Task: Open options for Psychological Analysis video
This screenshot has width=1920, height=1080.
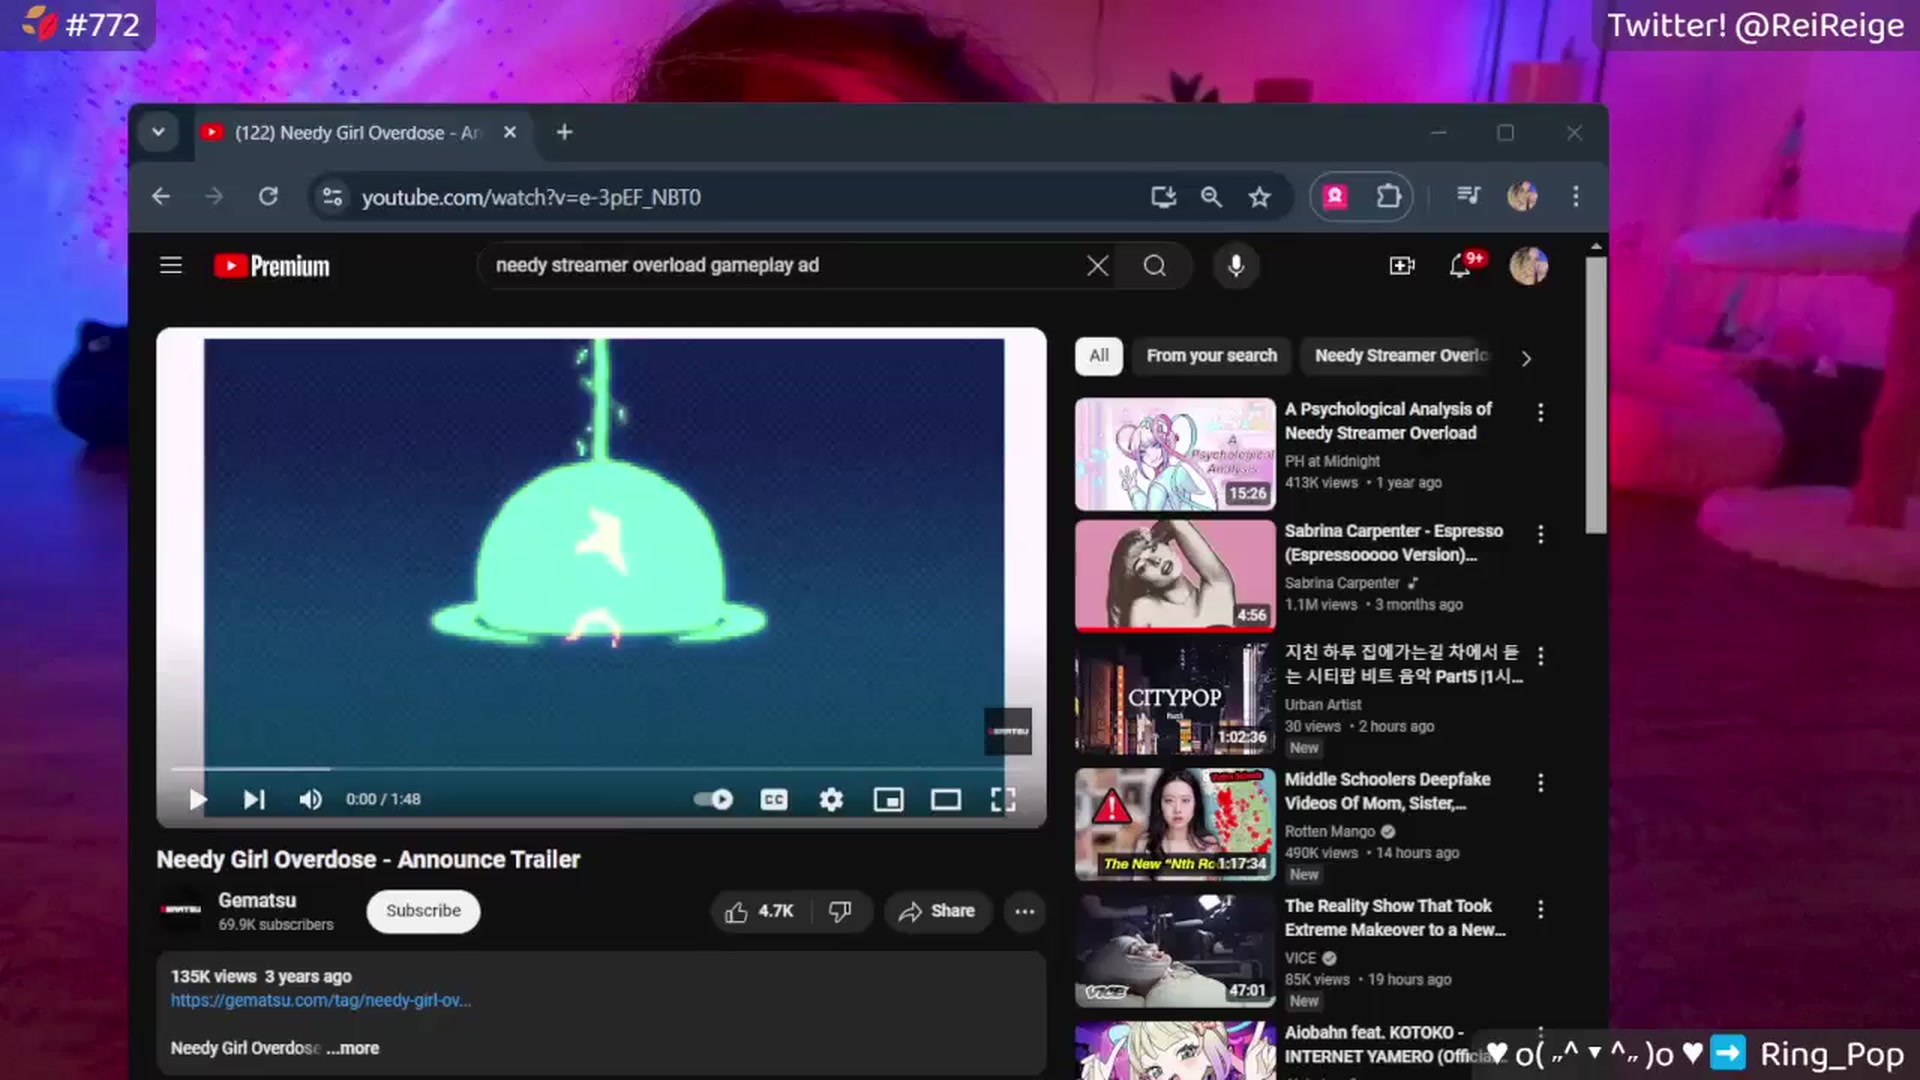Action: click(1540, 412)
